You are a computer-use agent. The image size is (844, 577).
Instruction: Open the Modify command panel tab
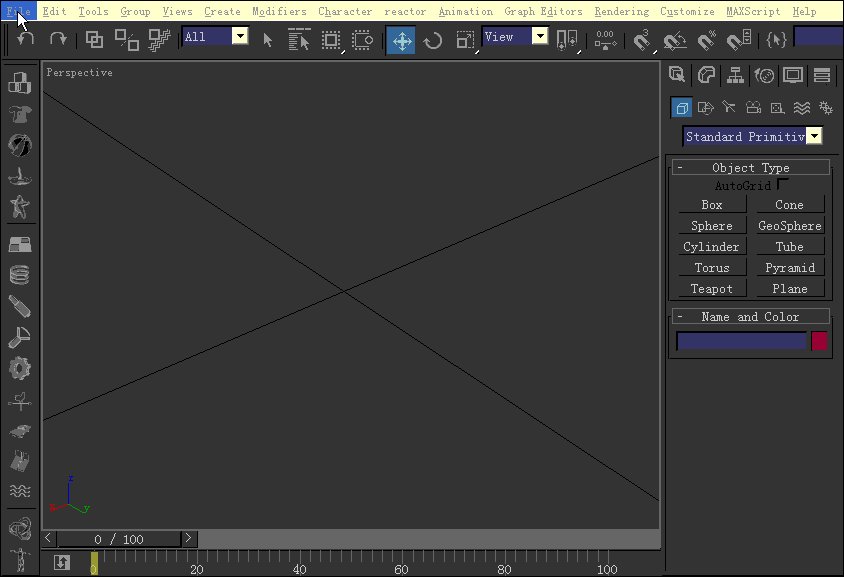coord(706,75)
